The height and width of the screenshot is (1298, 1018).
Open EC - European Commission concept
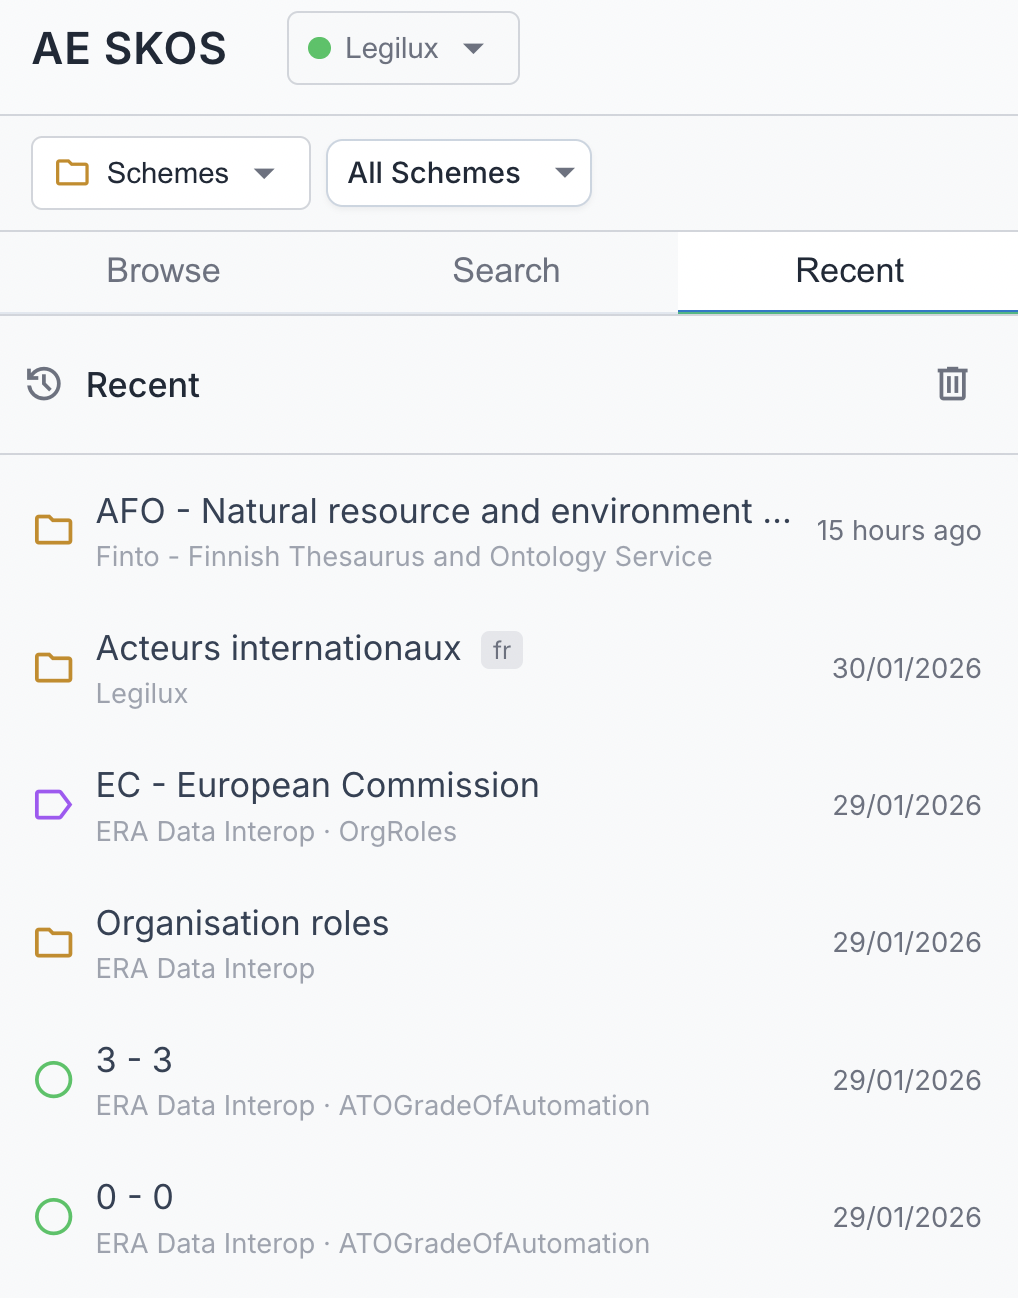[x=317, y=786]
